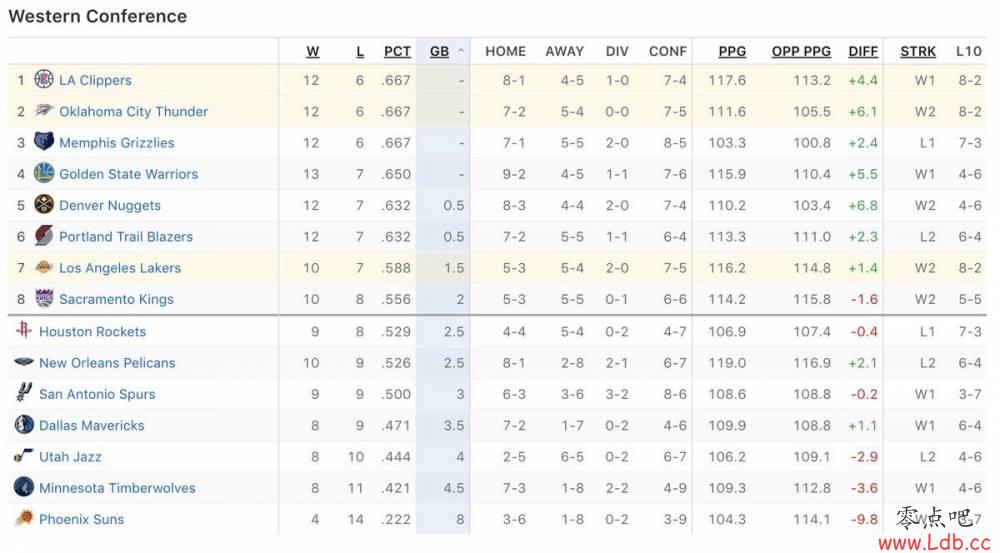
Task: Click the LA Clippers team logo
Action: (x=43, y=79)
